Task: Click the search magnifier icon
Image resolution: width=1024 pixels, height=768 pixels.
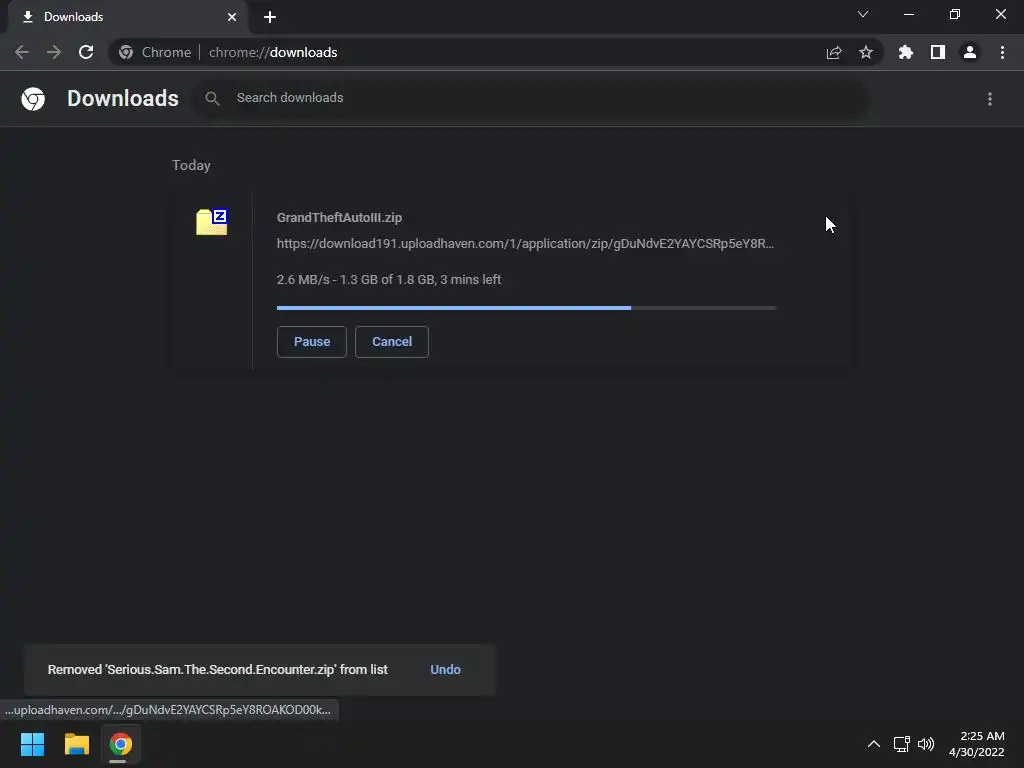Action: (x=212, y=99)
